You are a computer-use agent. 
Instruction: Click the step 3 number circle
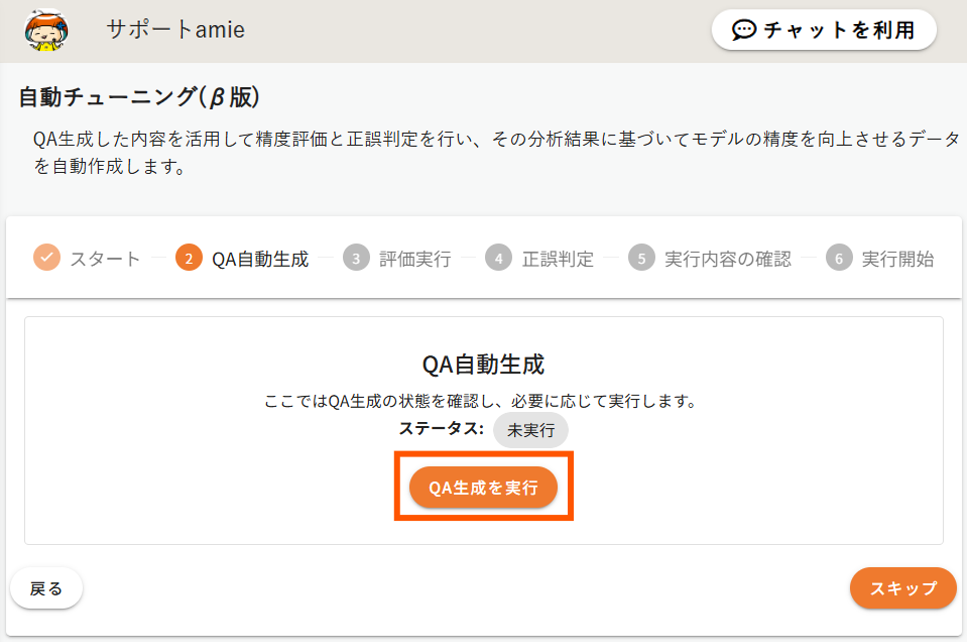coord(356,259)
